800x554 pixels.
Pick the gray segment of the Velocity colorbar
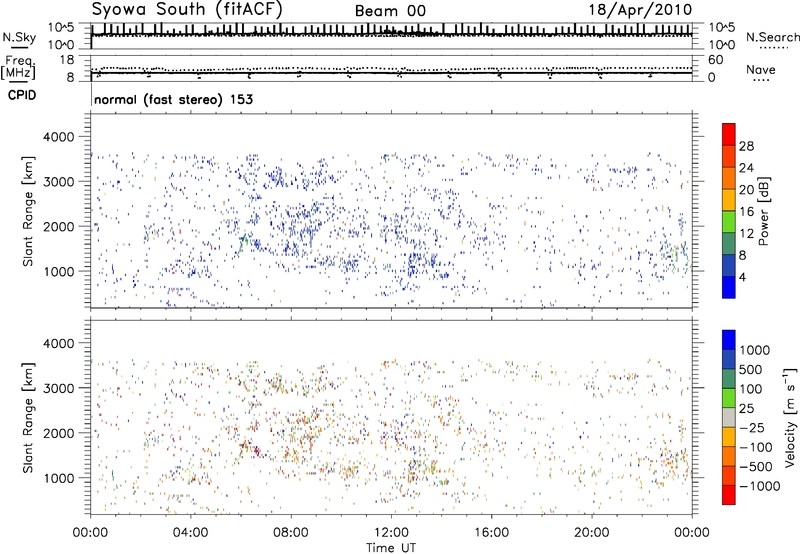click(x=729, y=418)
